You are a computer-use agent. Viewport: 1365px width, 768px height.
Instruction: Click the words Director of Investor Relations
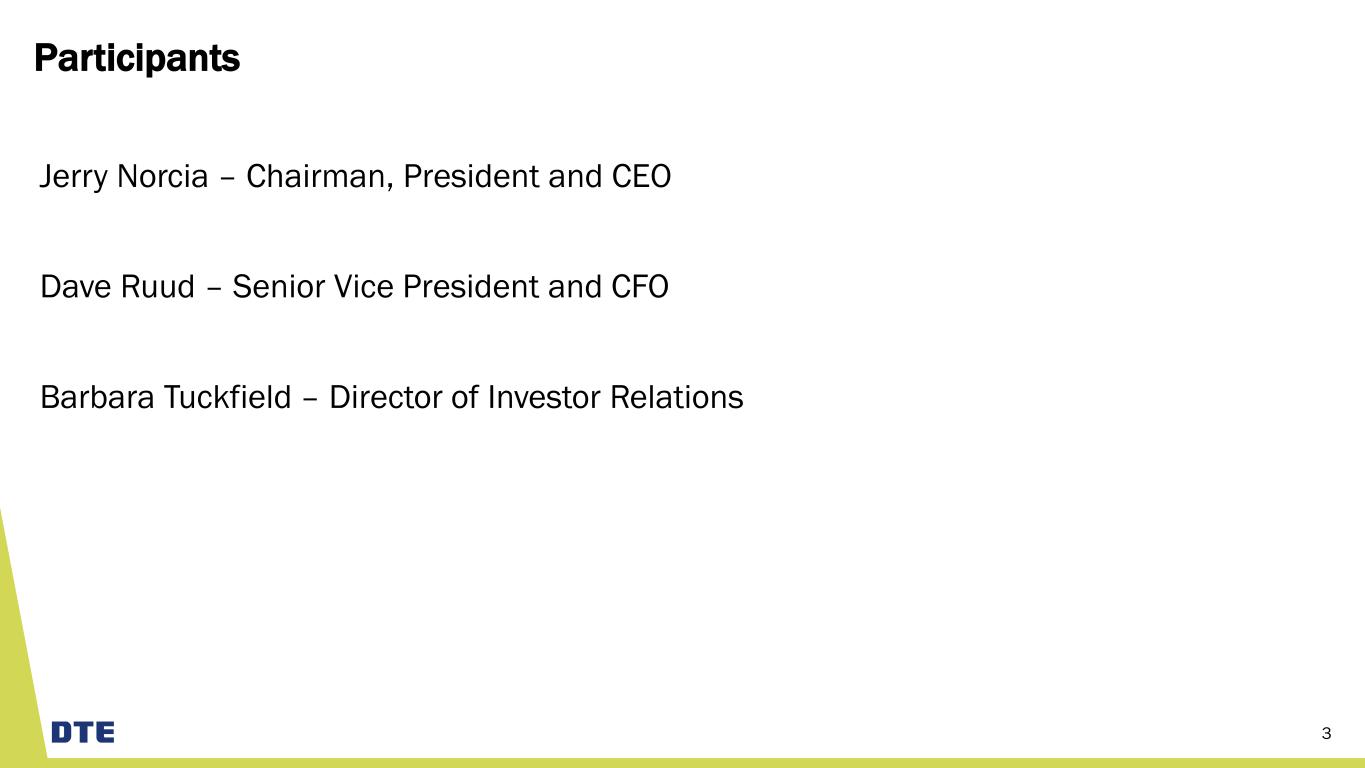536,398
